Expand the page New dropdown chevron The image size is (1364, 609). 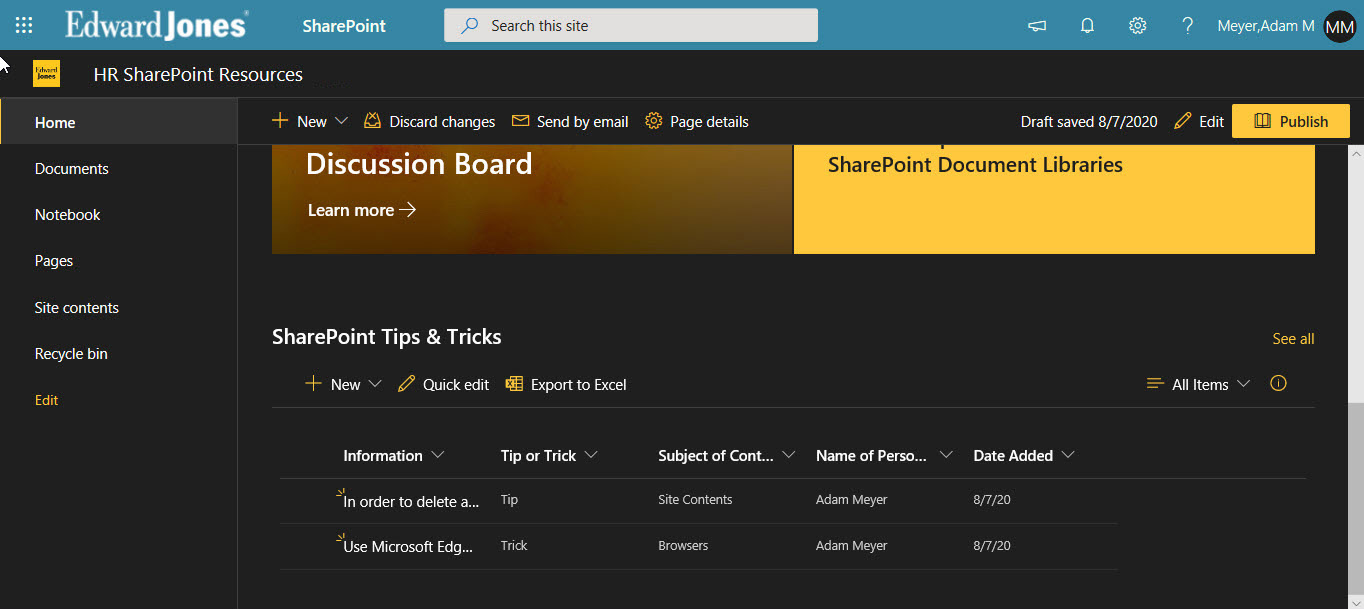341,121
